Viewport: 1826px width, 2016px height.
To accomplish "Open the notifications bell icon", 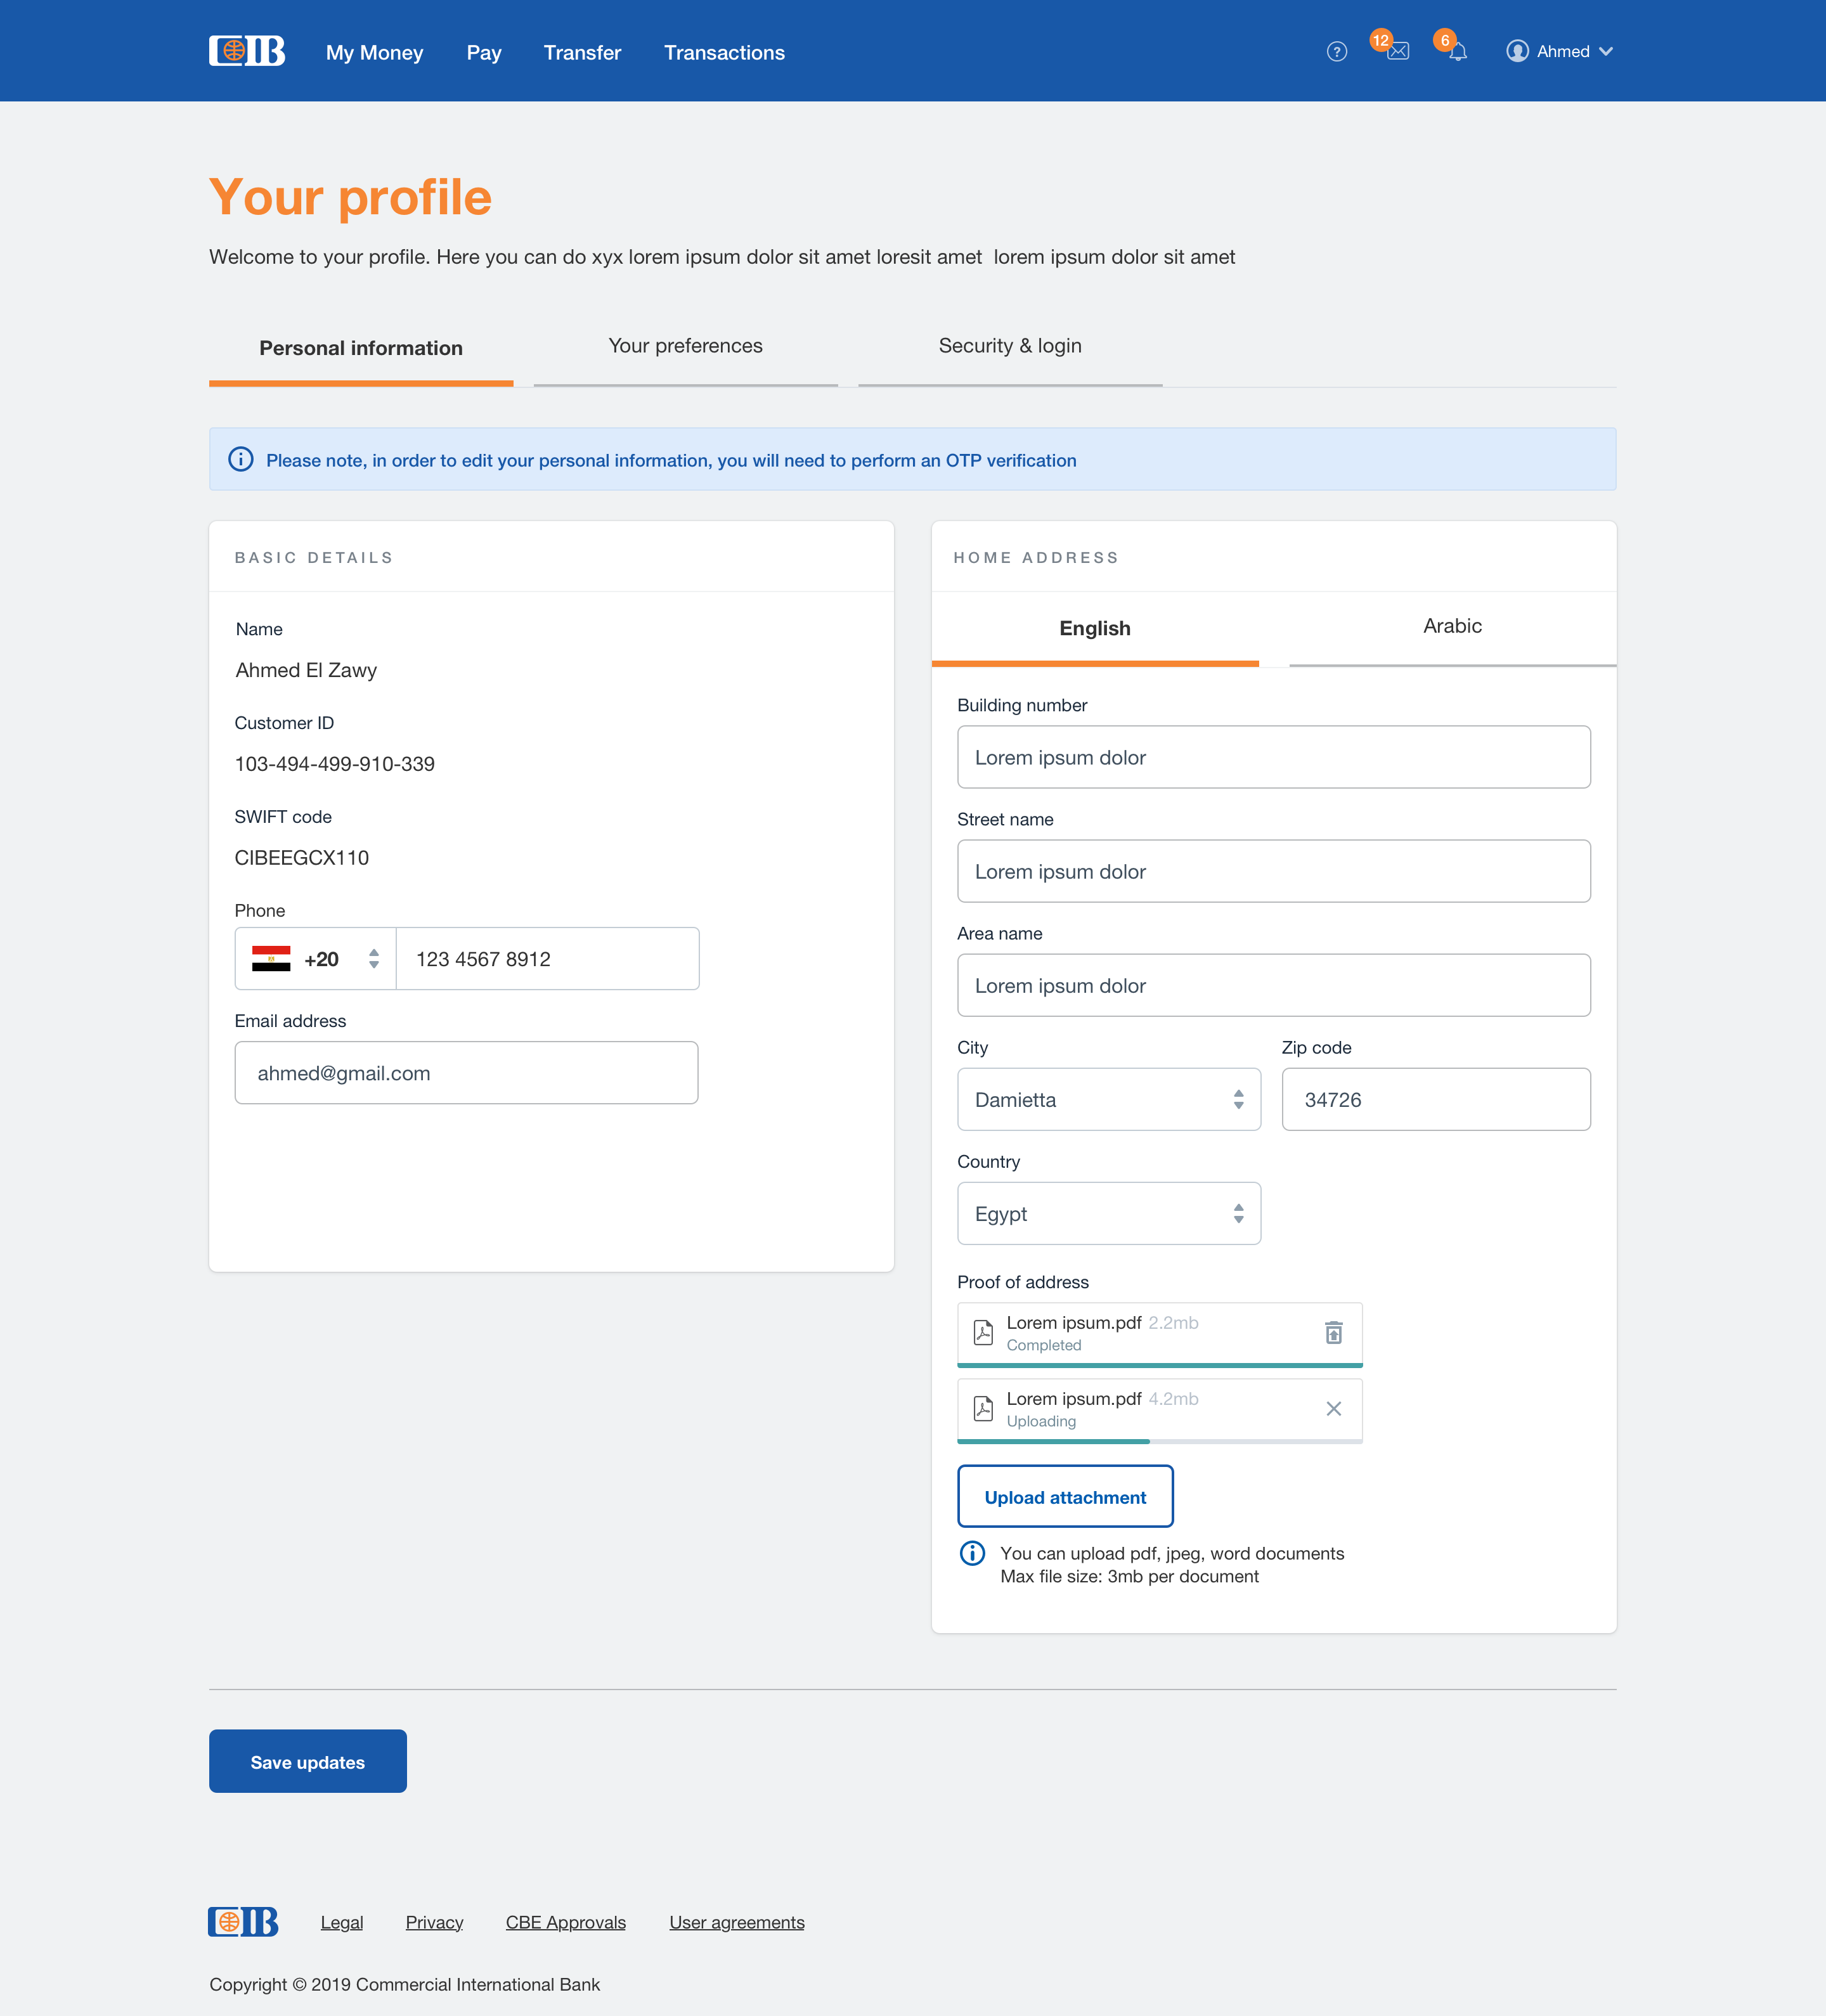I will (1458, 52).
